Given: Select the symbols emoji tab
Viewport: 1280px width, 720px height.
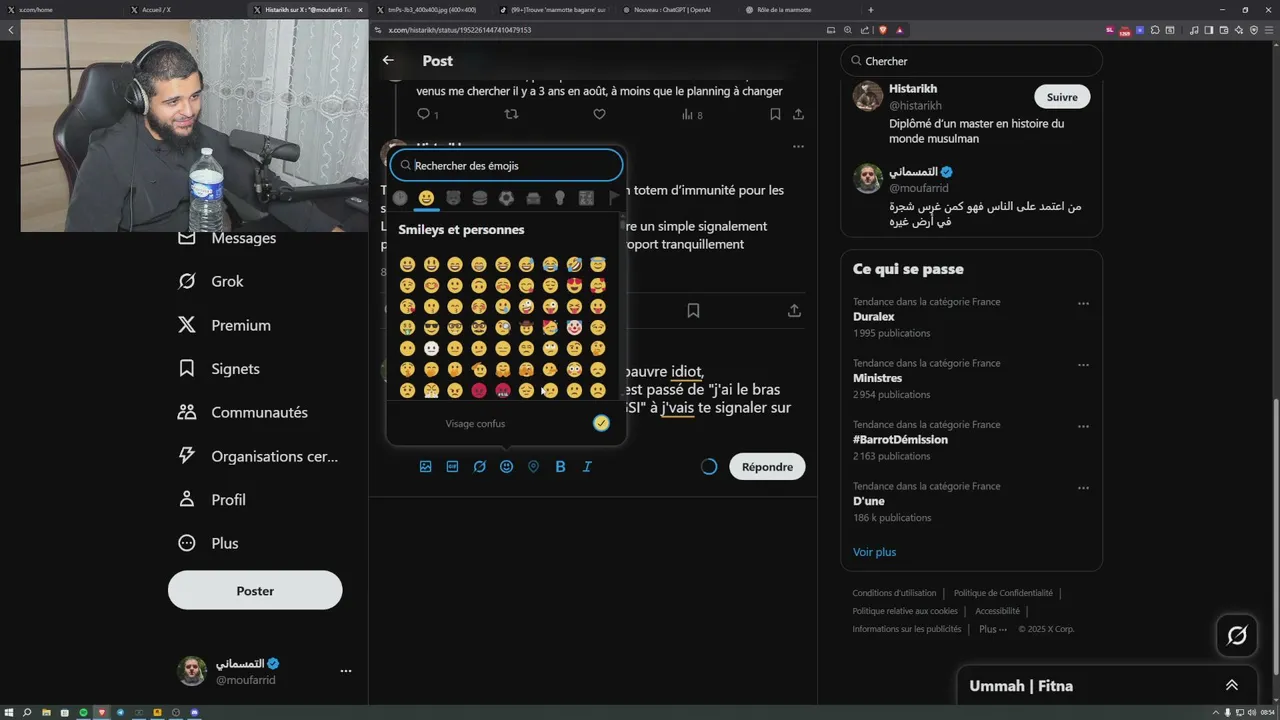Looking at the screenshot, I should [587, 198].
